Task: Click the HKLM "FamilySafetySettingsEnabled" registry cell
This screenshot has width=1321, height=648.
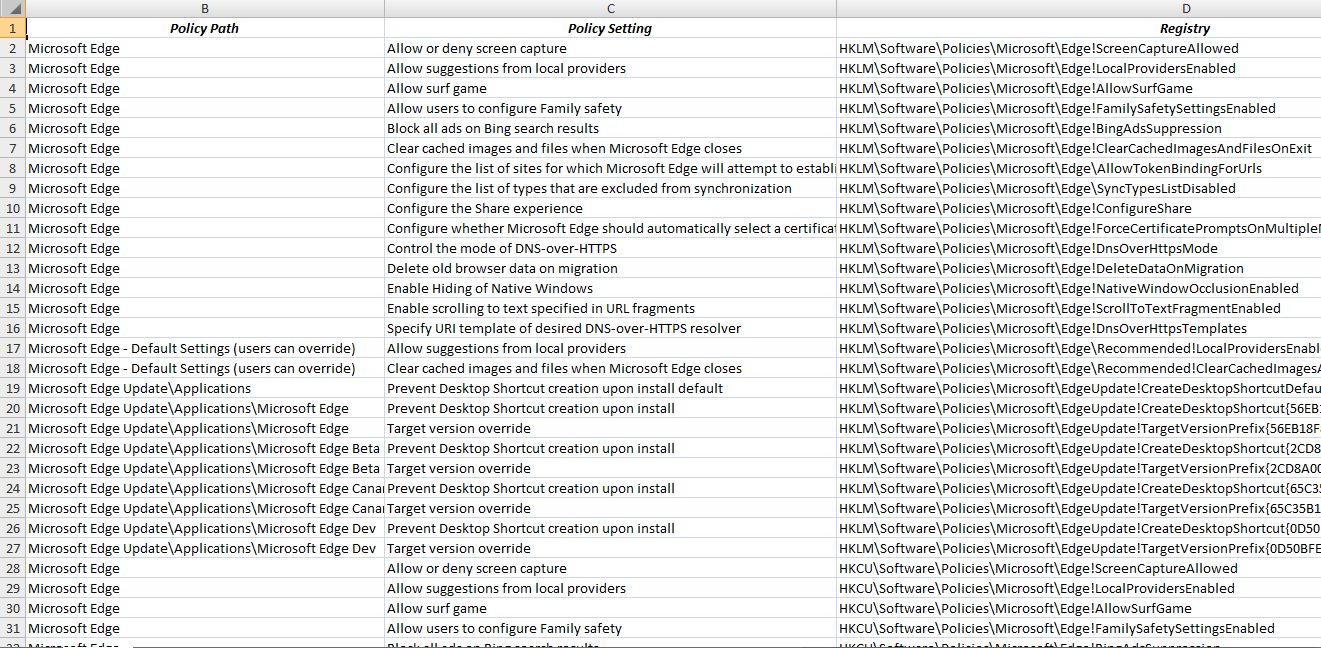Action: tap(1079, 108)
